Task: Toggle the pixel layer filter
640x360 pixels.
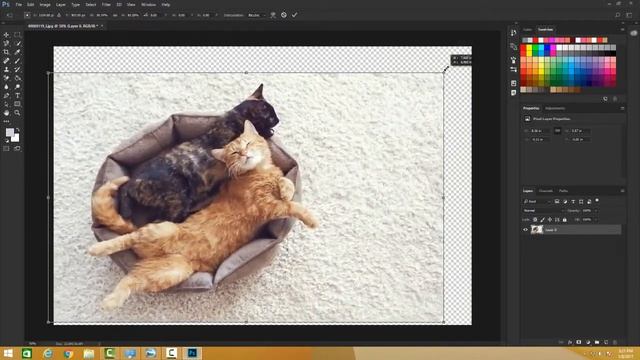Action: coord(557,202)
